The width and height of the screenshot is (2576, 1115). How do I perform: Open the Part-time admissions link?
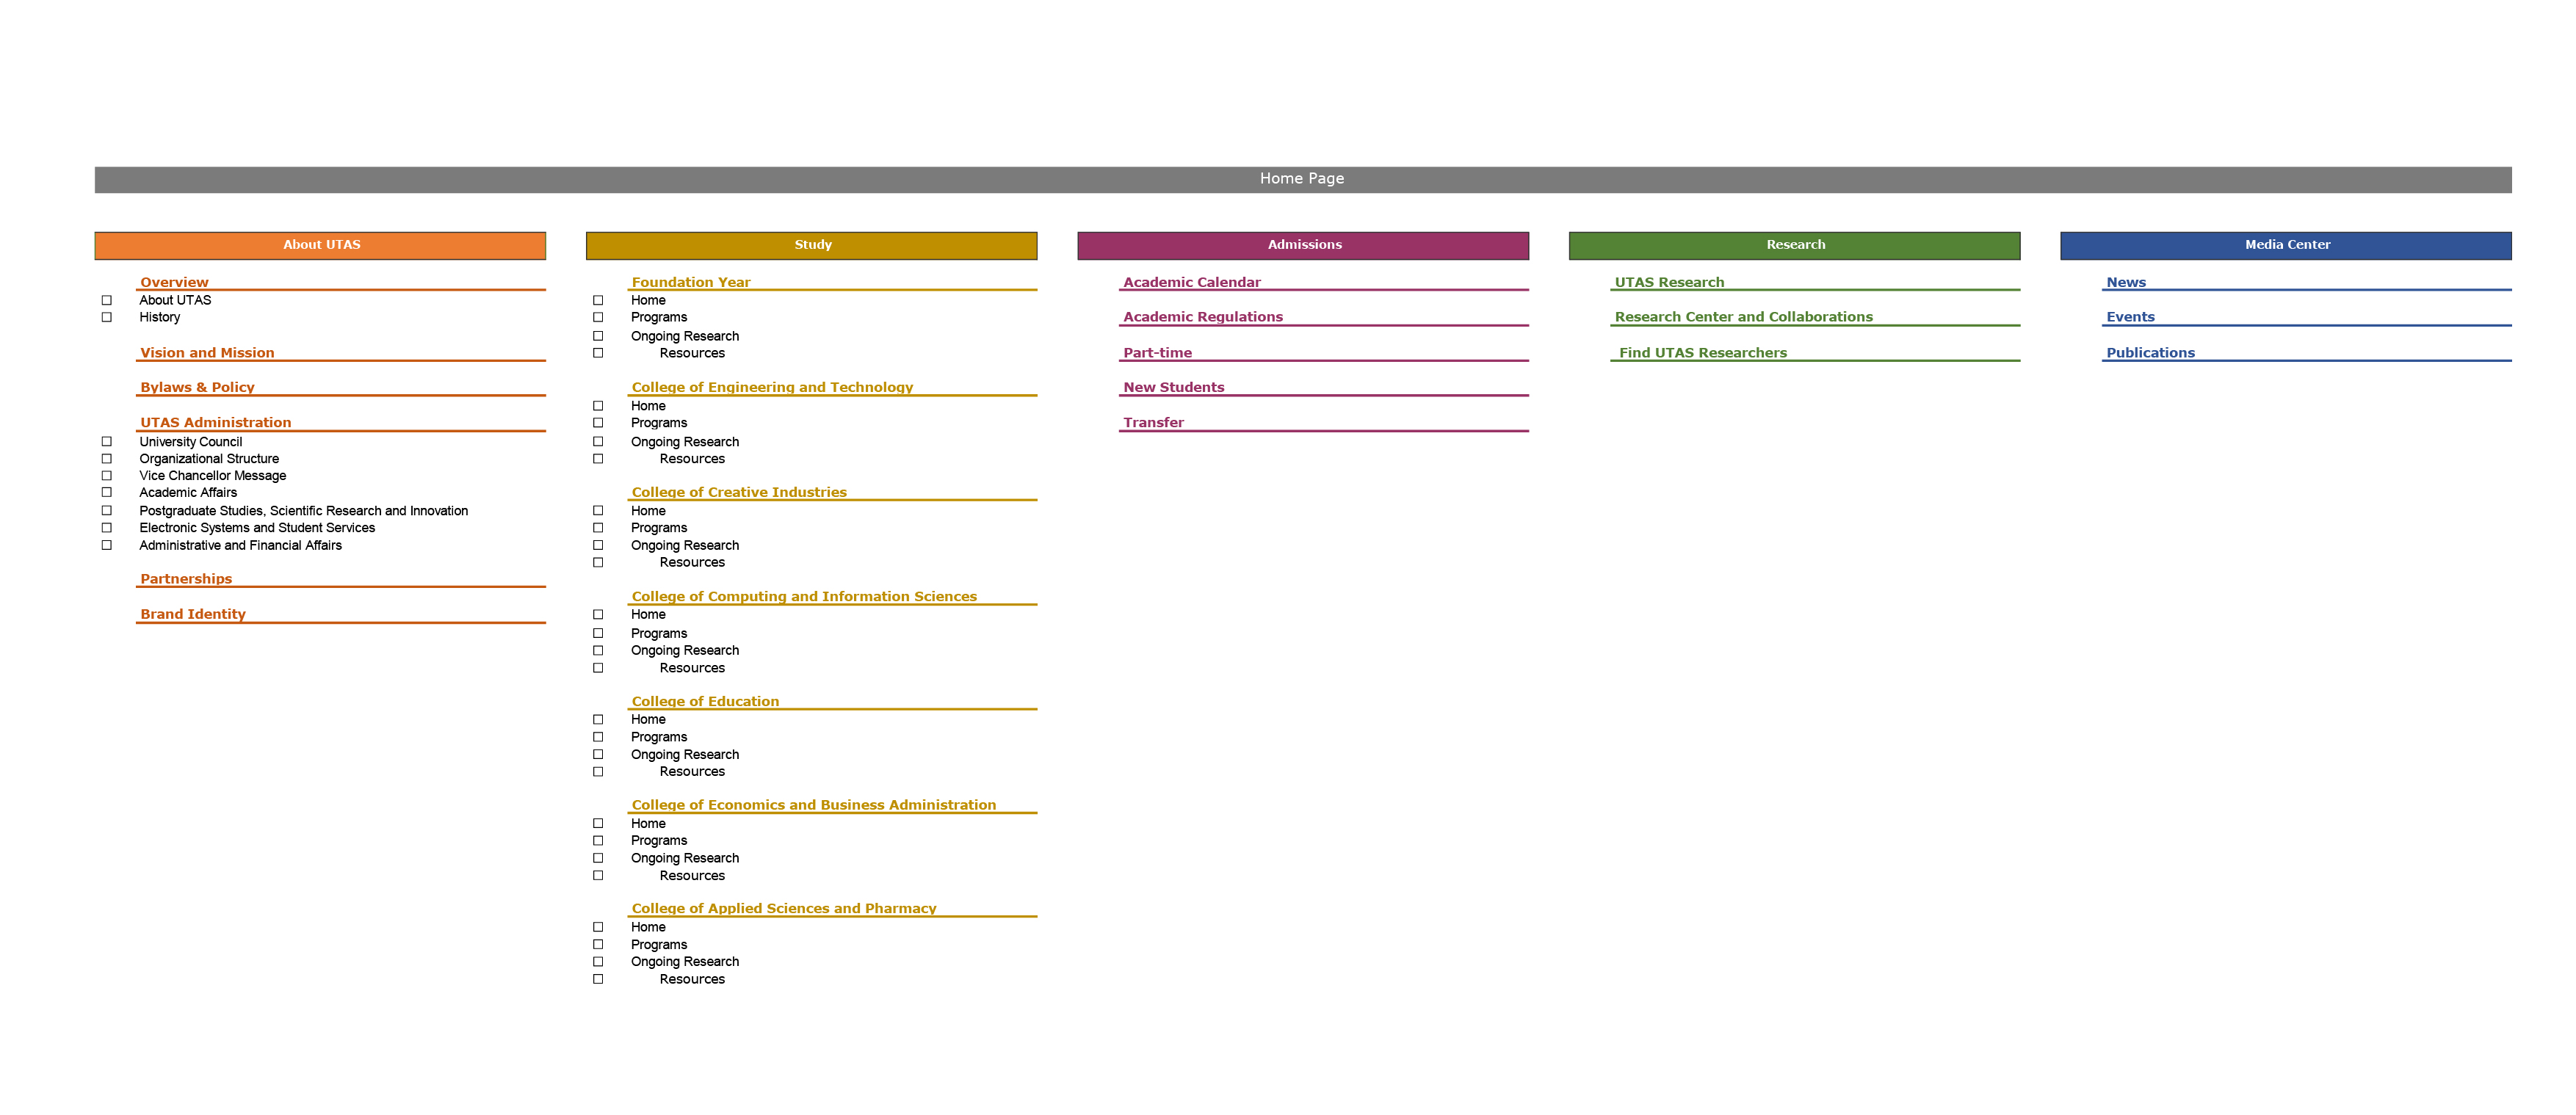[1157, 353]
